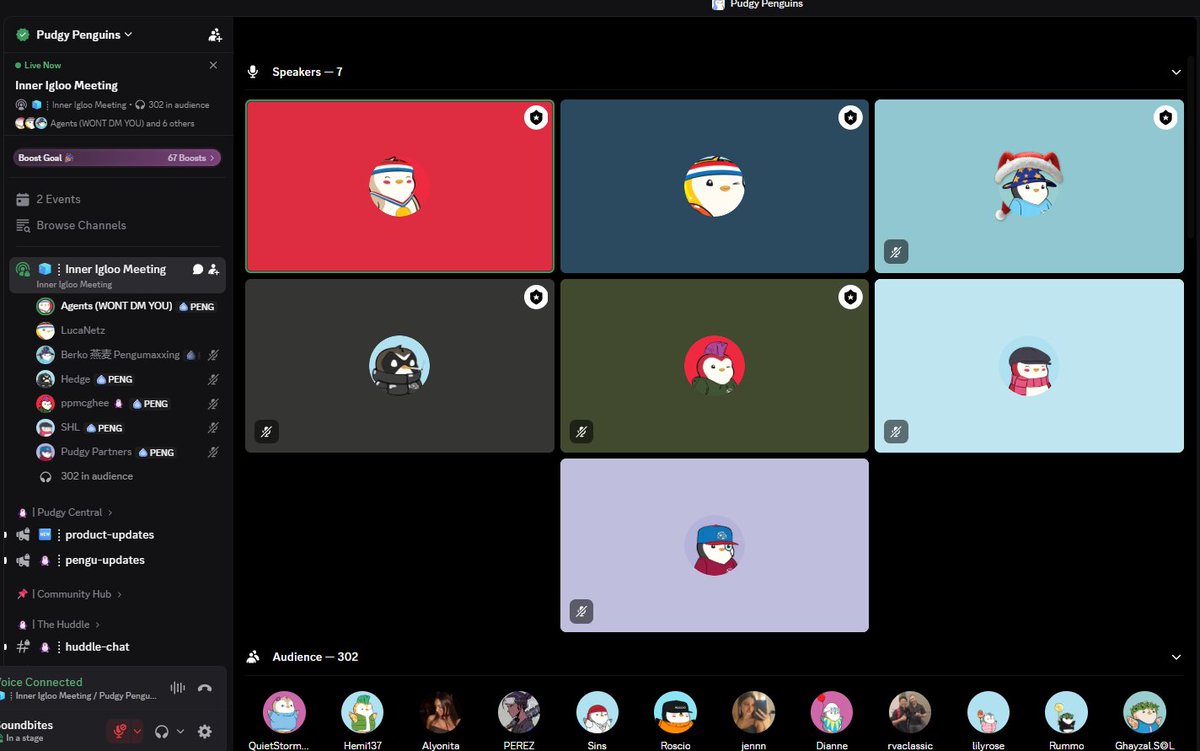Dismiss the Live Now banner with X

(x=213, y=65)
